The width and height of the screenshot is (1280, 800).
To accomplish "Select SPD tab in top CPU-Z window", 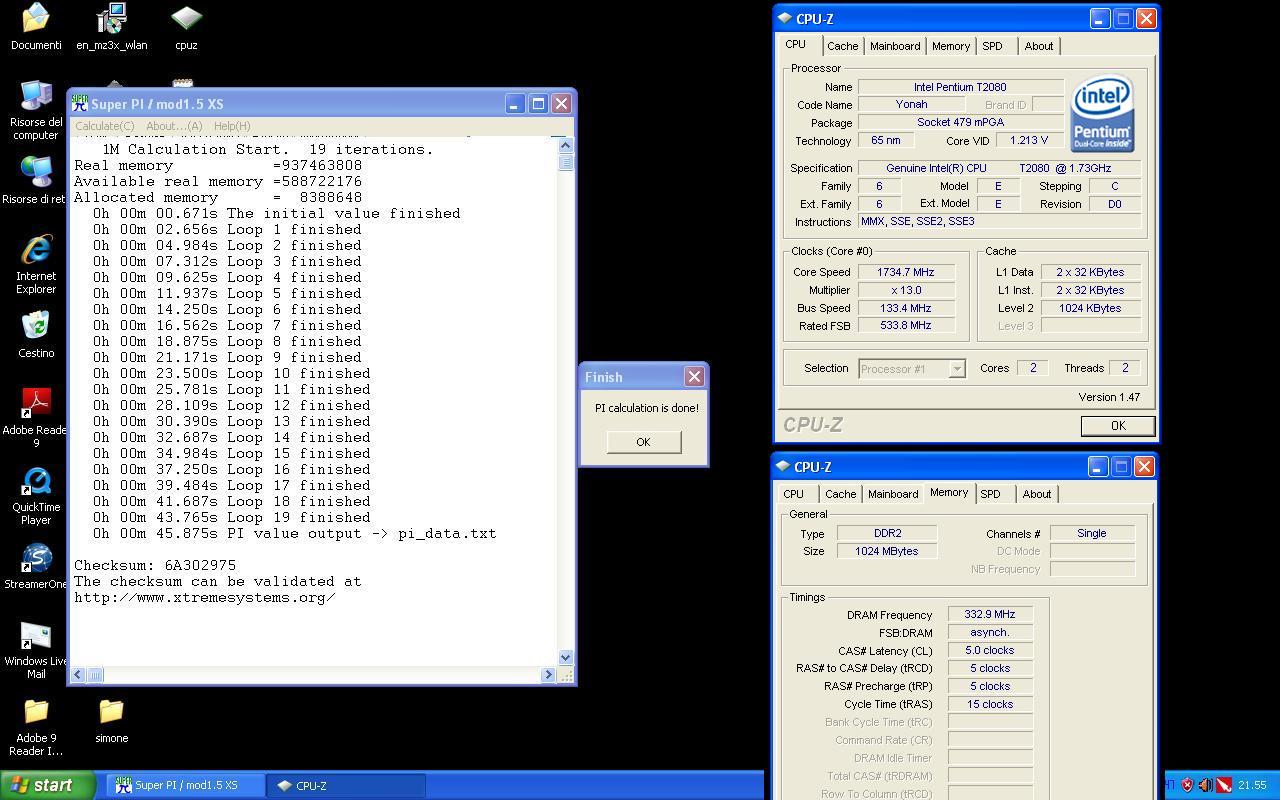I will pyautogui.click(x=992, y=46).
